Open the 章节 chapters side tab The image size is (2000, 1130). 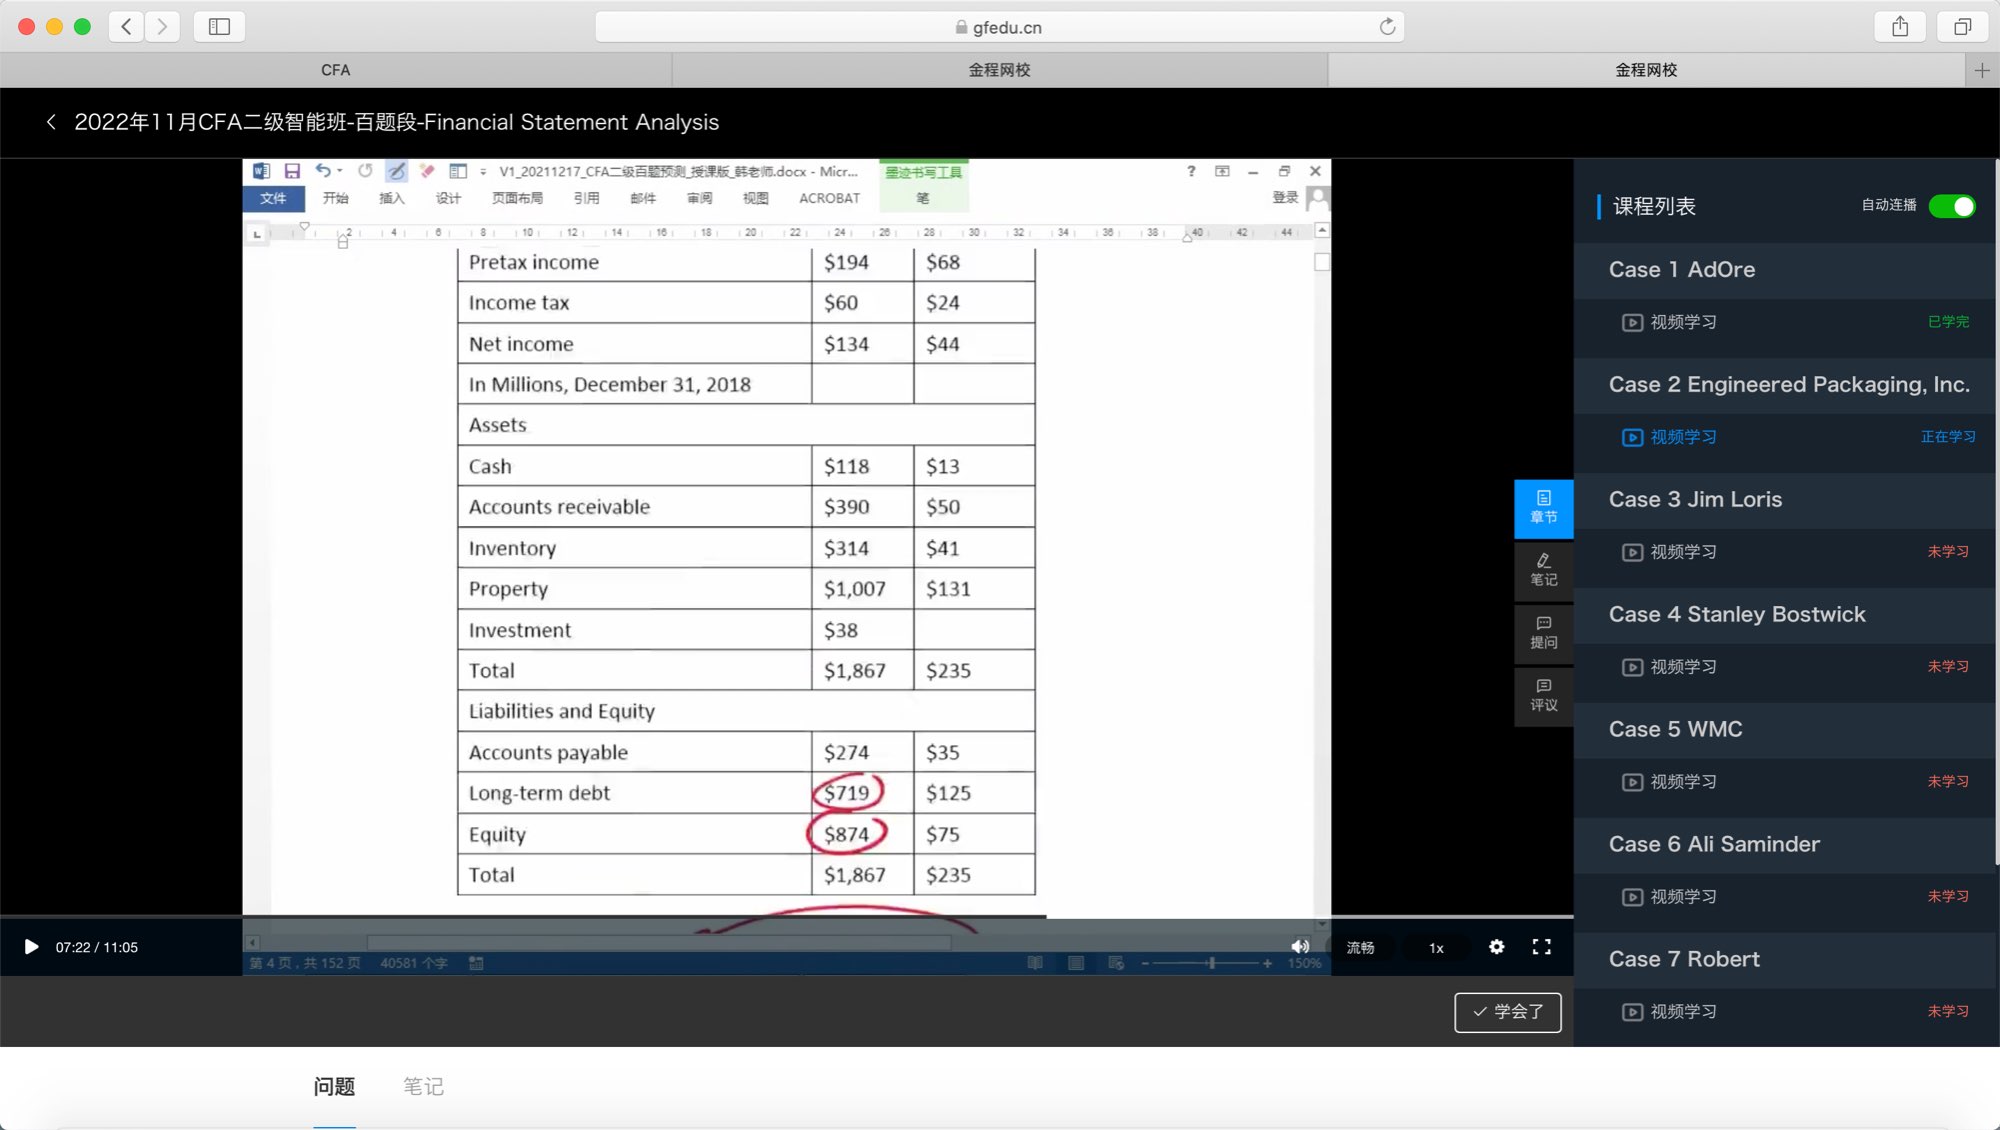click(x=1543, y=508)
